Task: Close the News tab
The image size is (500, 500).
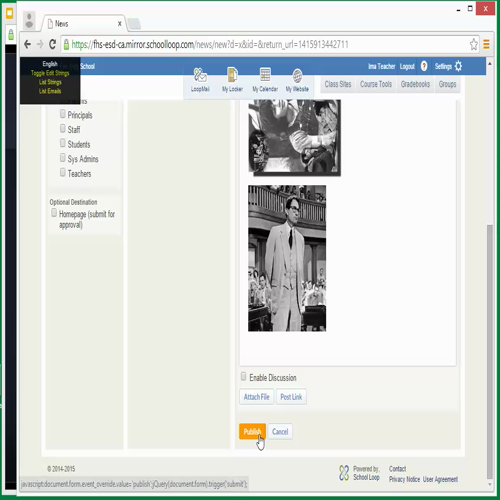Action: click(x=119, y=24)
